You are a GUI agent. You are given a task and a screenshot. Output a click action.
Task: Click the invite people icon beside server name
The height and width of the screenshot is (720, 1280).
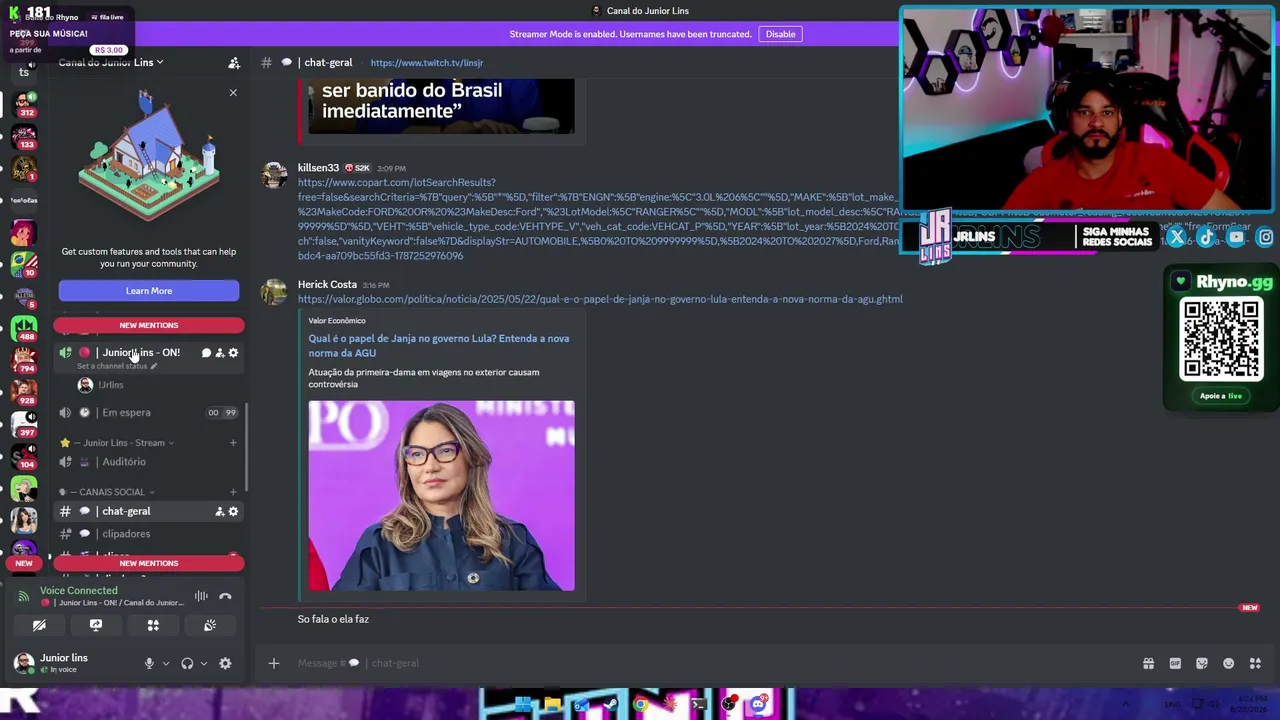[234, 63]
